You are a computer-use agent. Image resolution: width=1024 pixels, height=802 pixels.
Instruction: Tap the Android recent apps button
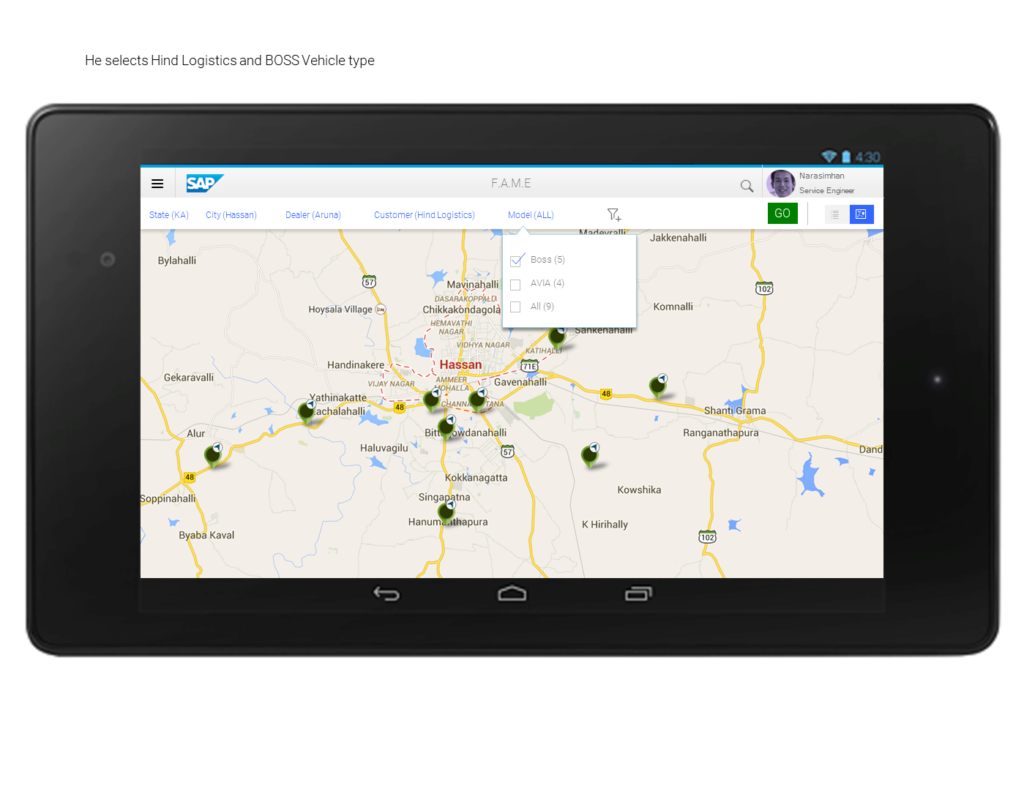(638, 594)
